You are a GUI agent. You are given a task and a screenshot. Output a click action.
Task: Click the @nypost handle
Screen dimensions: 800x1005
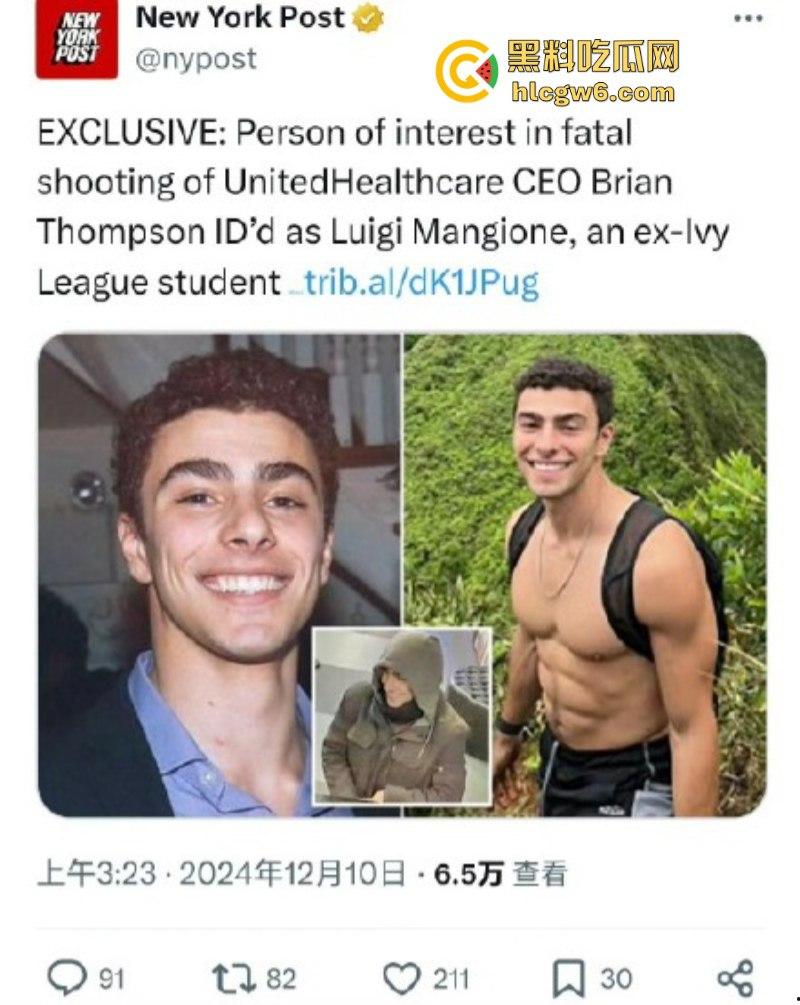196,59
